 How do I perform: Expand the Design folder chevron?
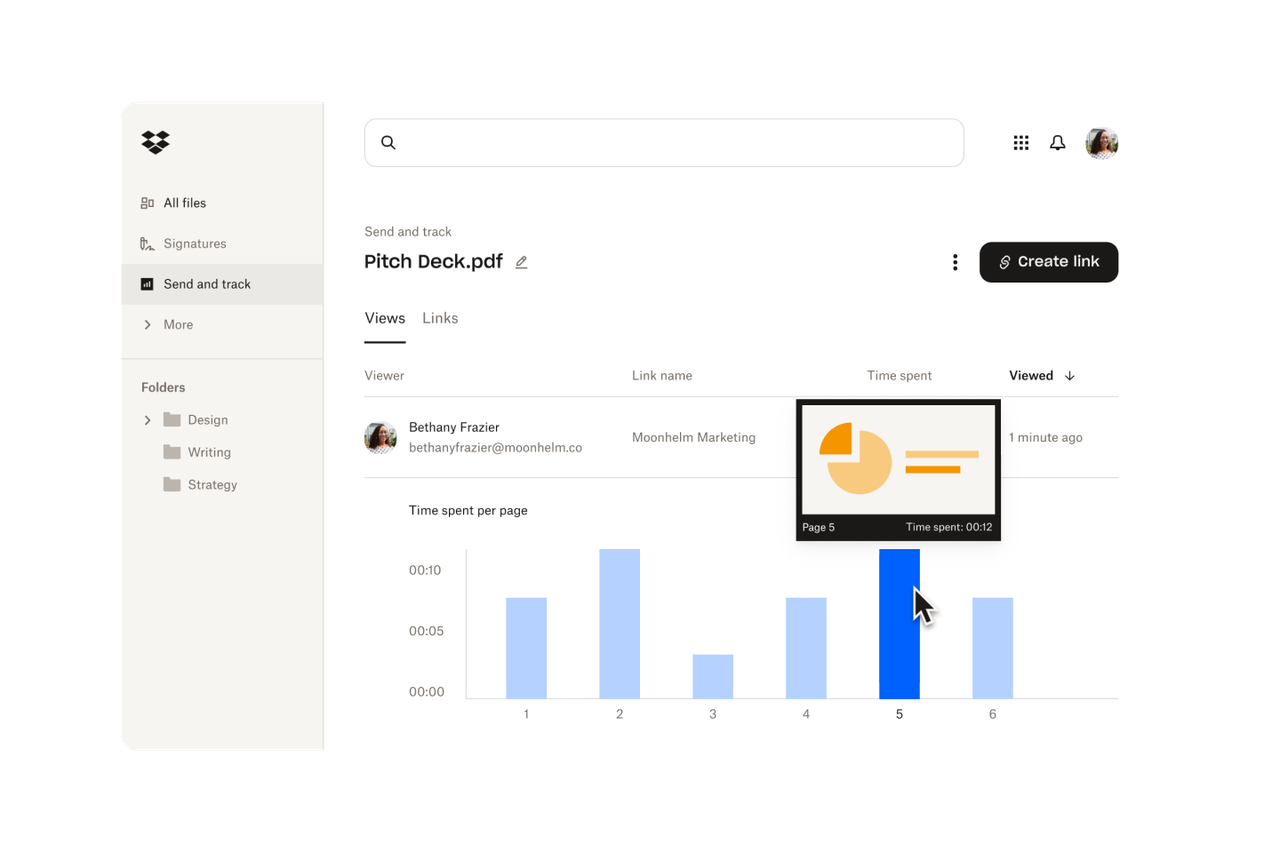(x=148, y=420)
